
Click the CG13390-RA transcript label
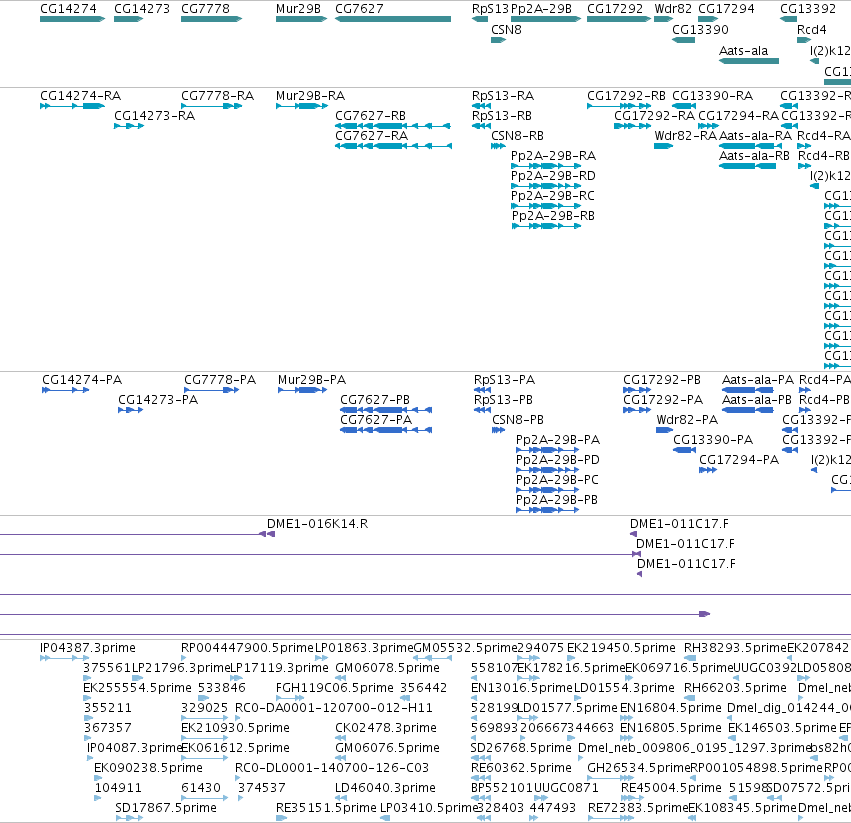(x=713, y=96)
